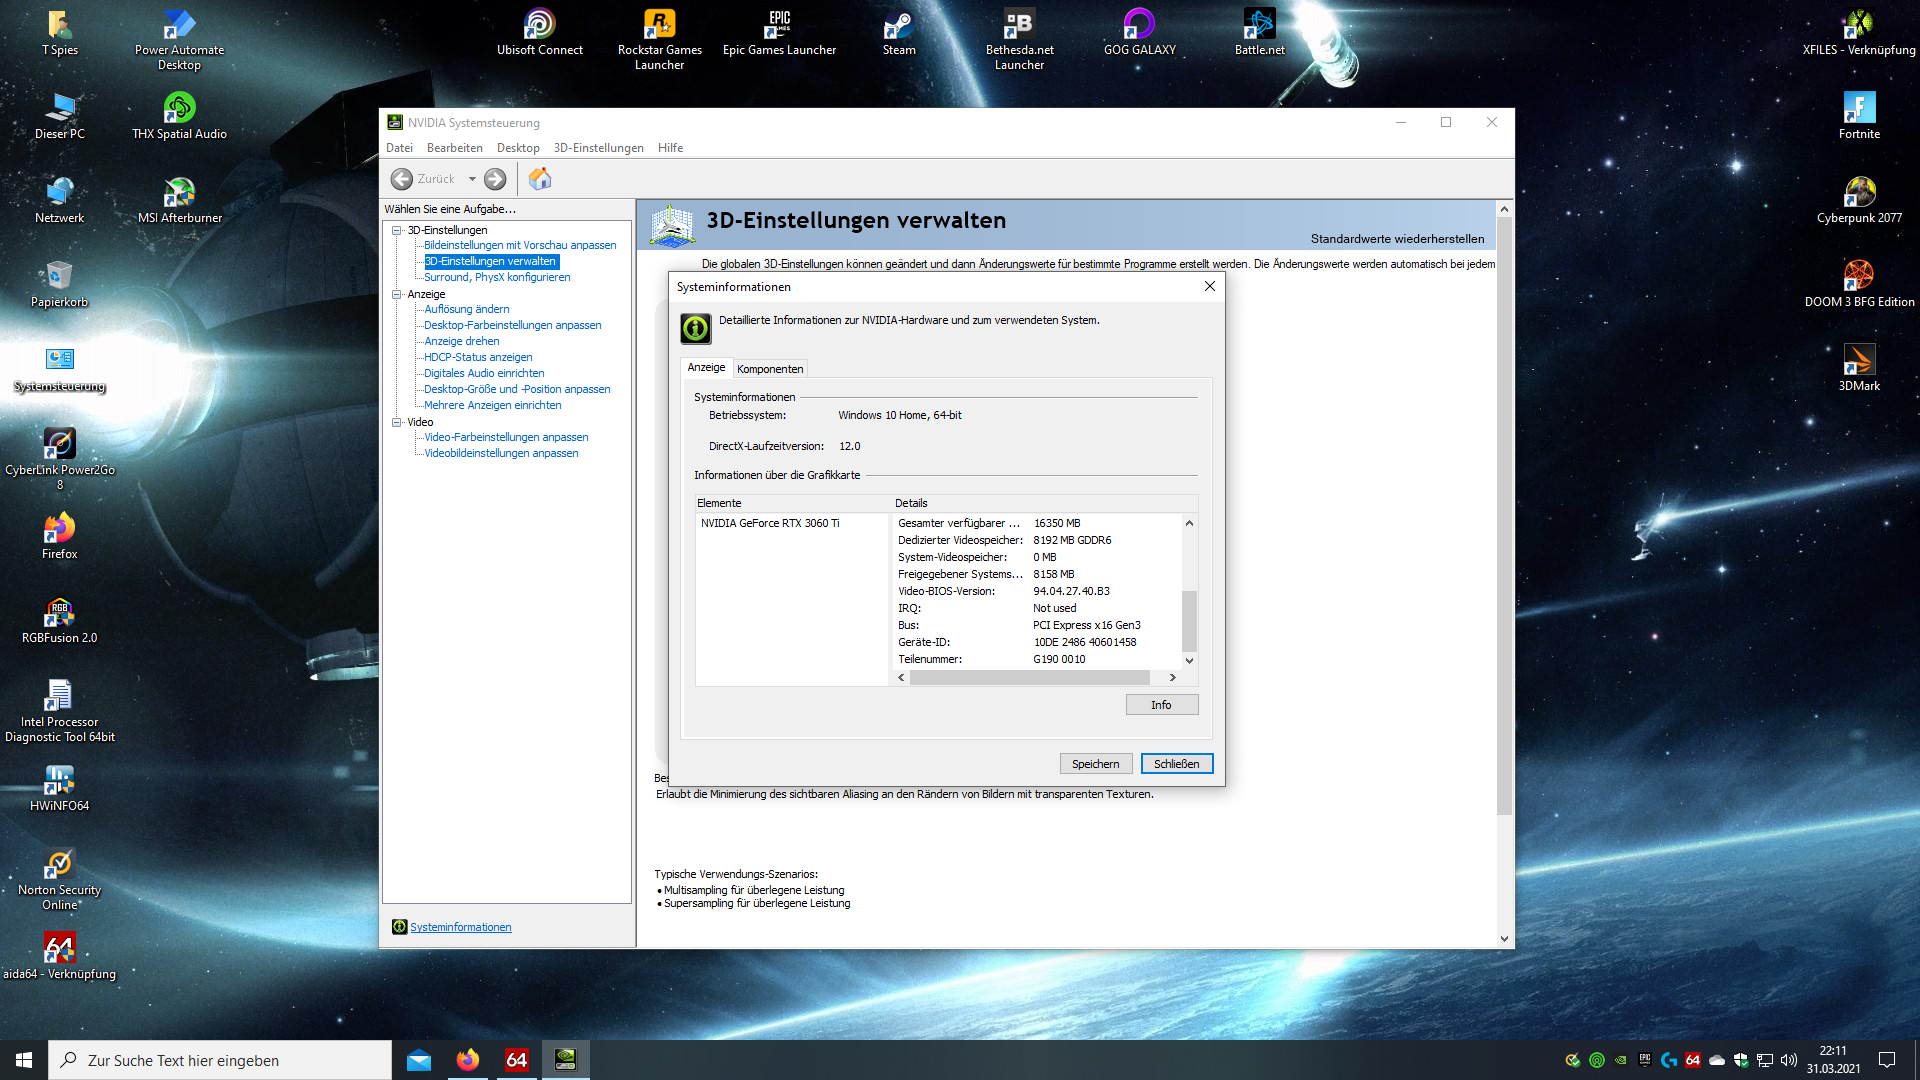Screen dimensions: 1920x1080
Task: Open HWiNFO64 desktop icon
Action: 59,781
